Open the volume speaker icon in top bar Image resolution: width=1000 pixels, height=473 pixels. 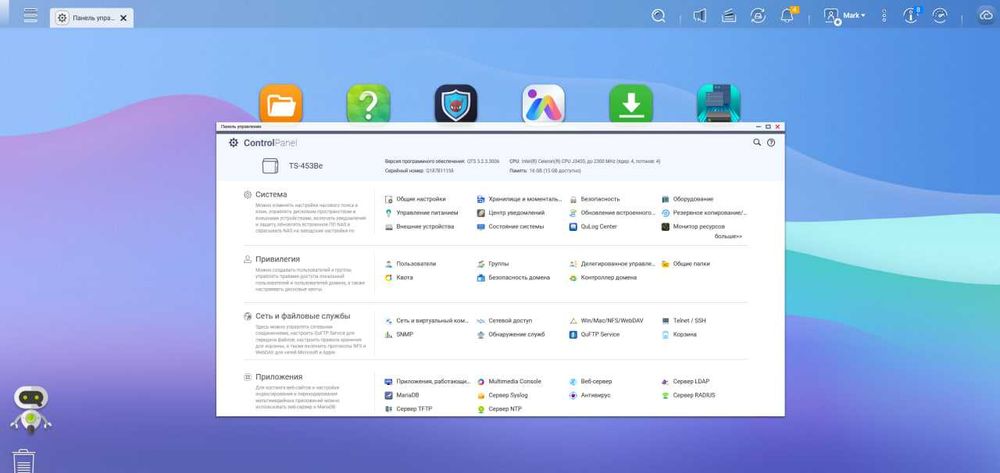click(x=700, y=16)
